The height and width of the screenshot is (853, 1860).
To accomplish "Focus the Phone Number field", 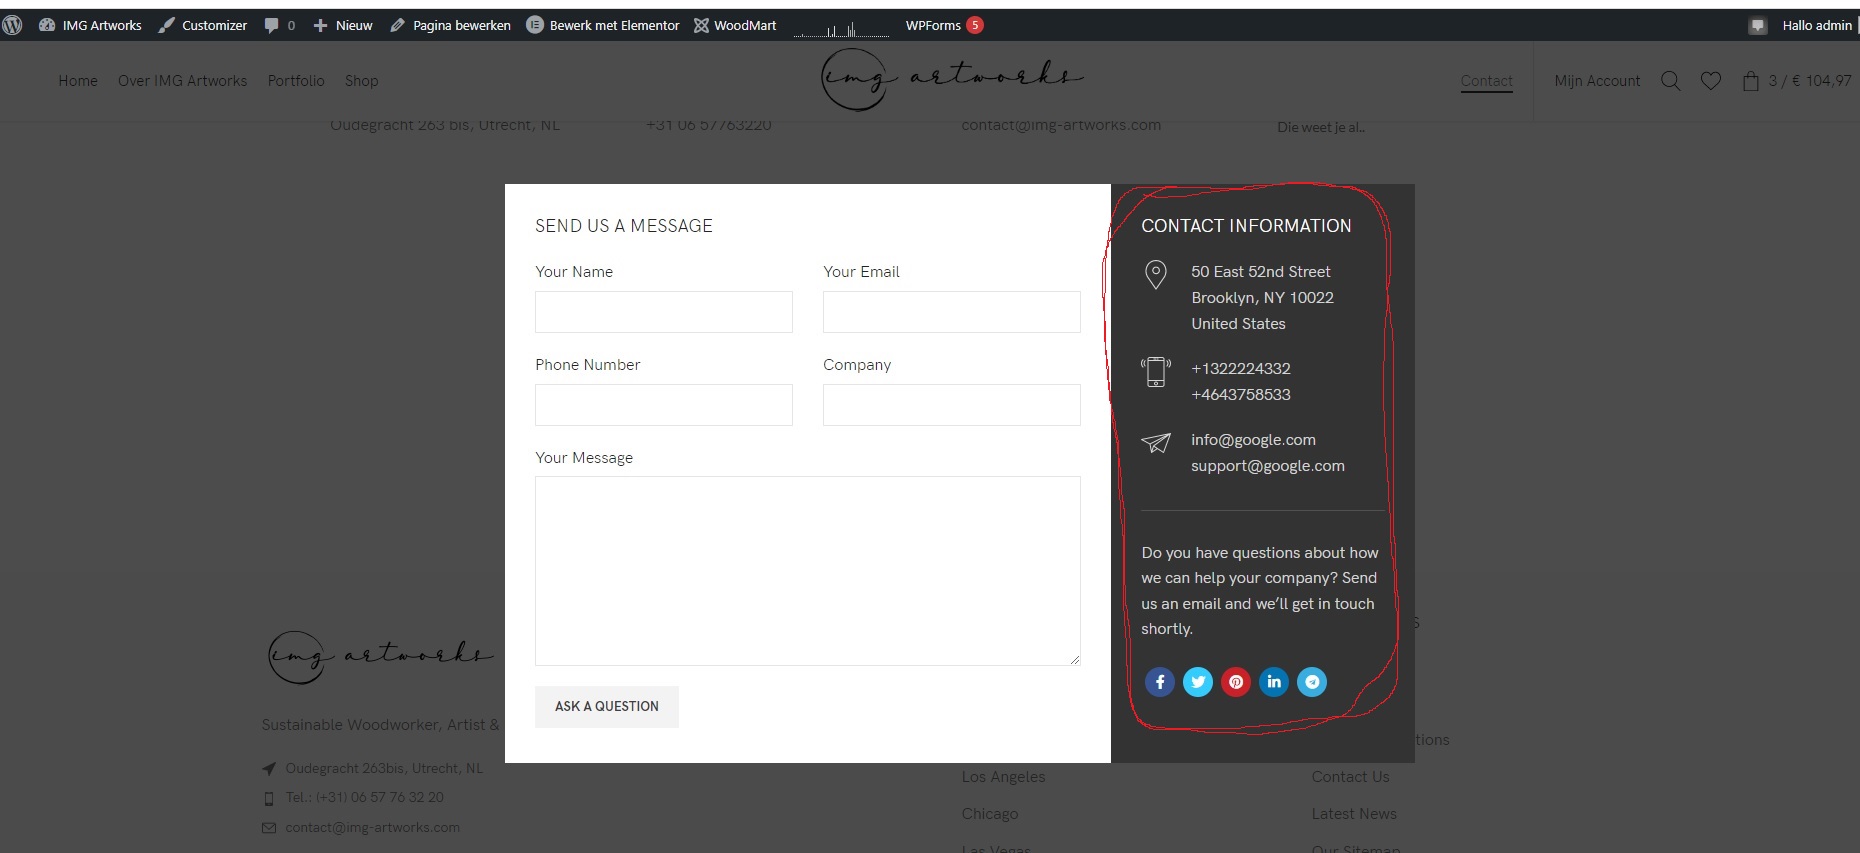I will point(664,405).
